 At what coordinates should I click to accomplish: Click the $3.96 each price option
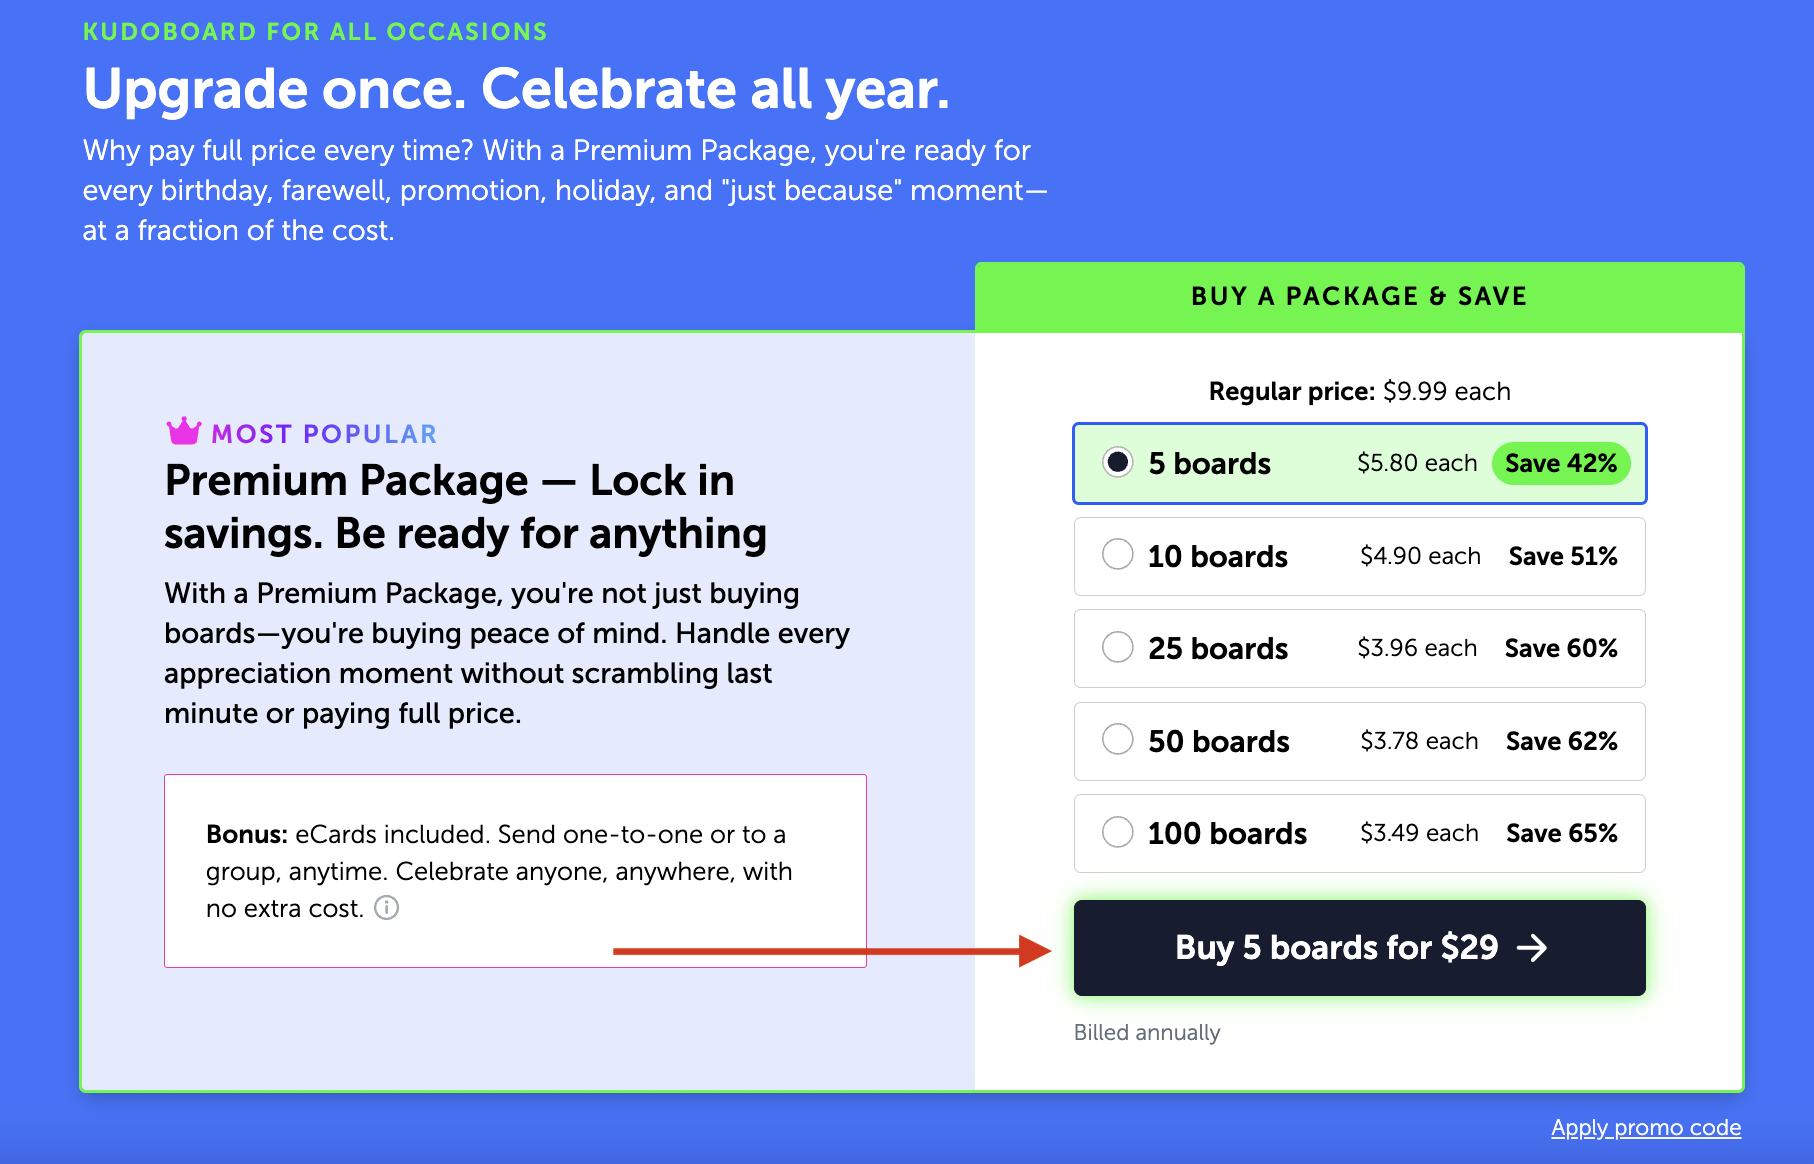[1417, 648]
